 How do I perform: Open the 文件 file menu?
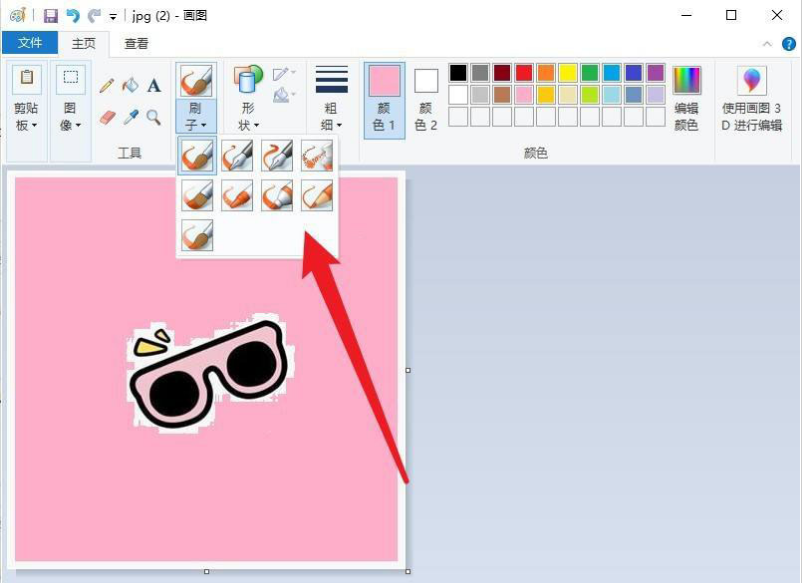tap(29, 43)
